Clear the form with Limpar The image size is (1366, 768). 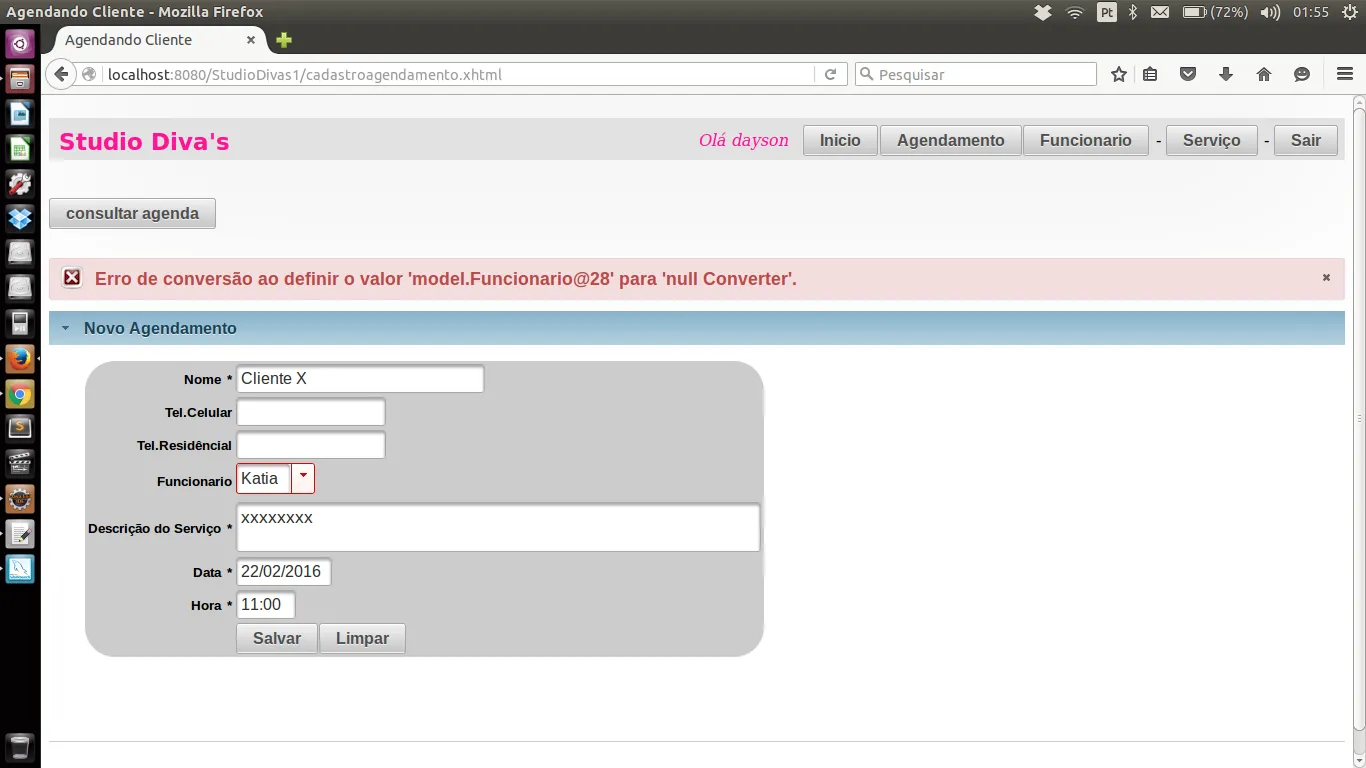(x=362, y=639)
